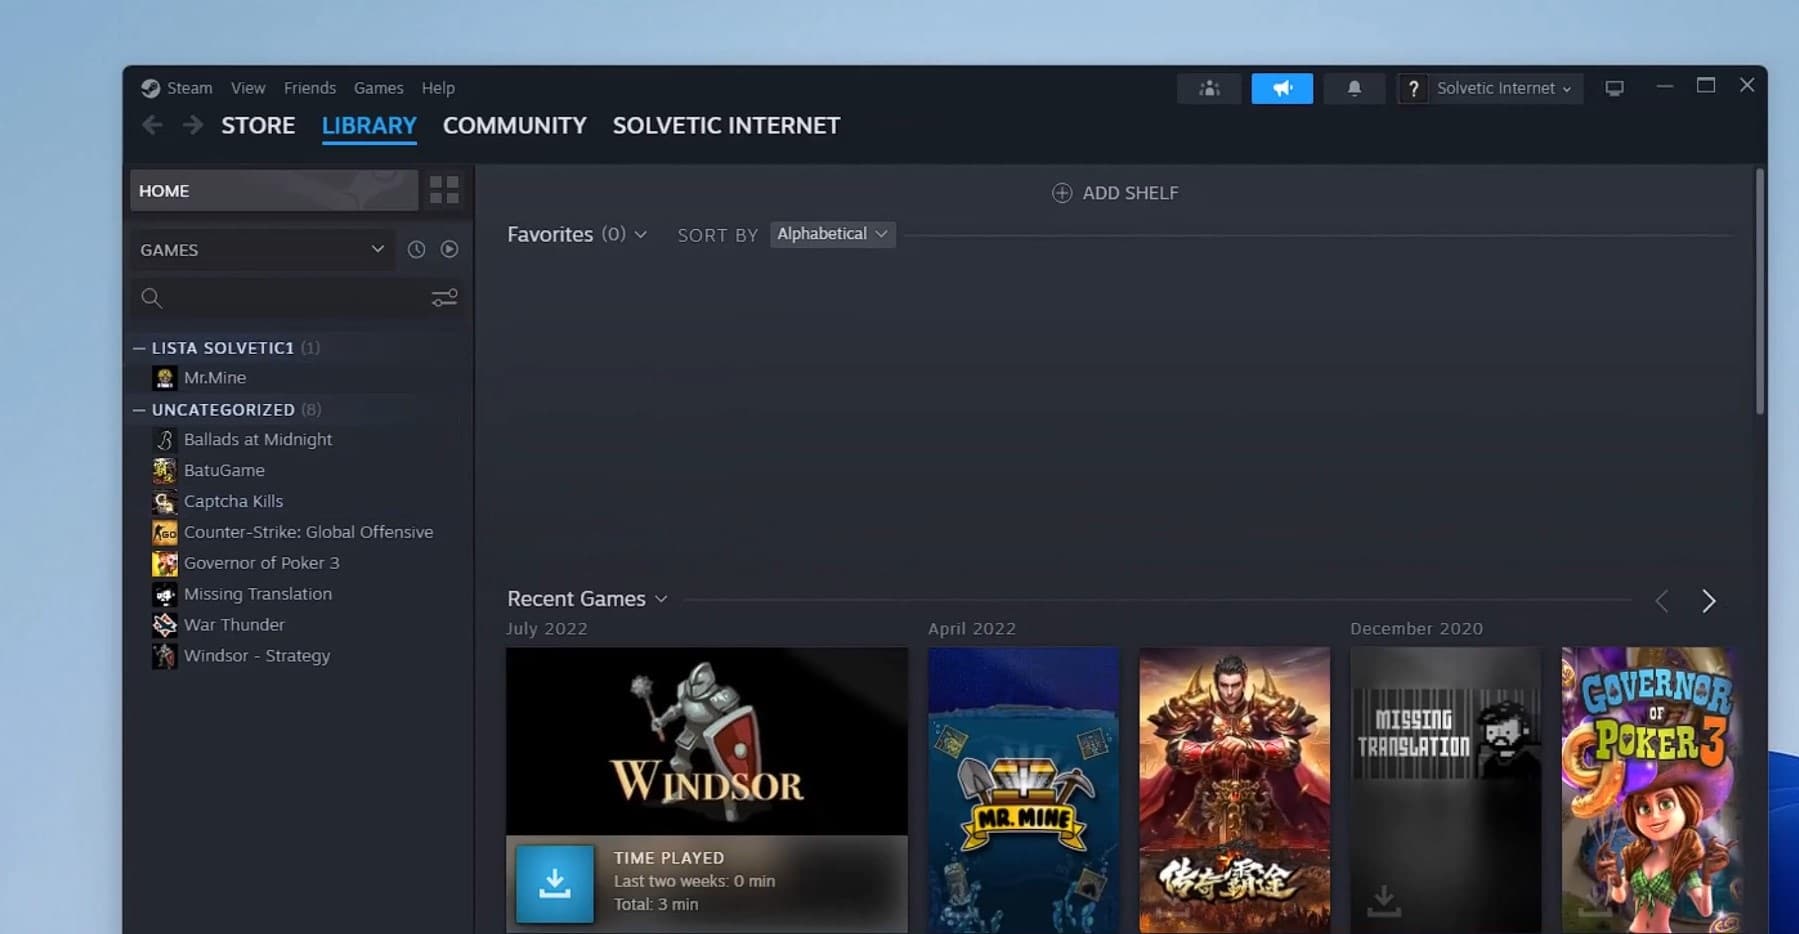Open the Mr.Mine game cover
This screenshot has width=1799, height=934.
pos(1023,790)
